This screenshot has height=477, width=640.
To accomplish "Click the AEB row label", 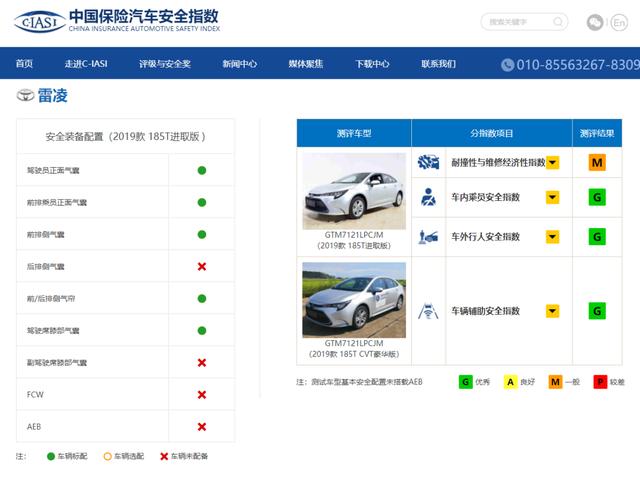I will (x=34, y=426).
